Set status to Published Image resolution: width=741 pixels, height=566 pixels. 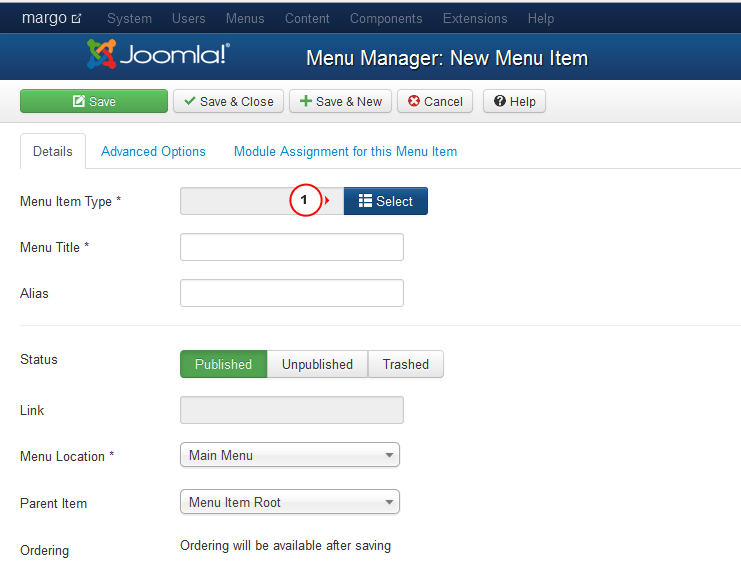tap(224, 364)
